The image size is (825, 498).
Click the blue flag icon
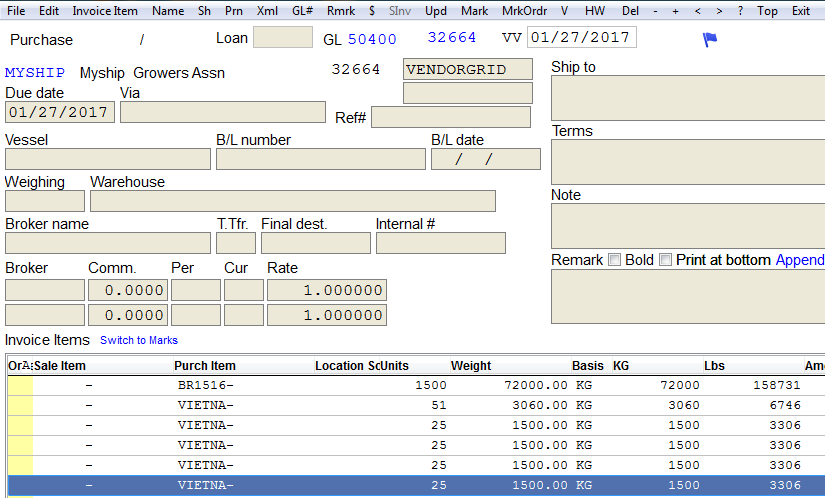click(x=710, y=39)
